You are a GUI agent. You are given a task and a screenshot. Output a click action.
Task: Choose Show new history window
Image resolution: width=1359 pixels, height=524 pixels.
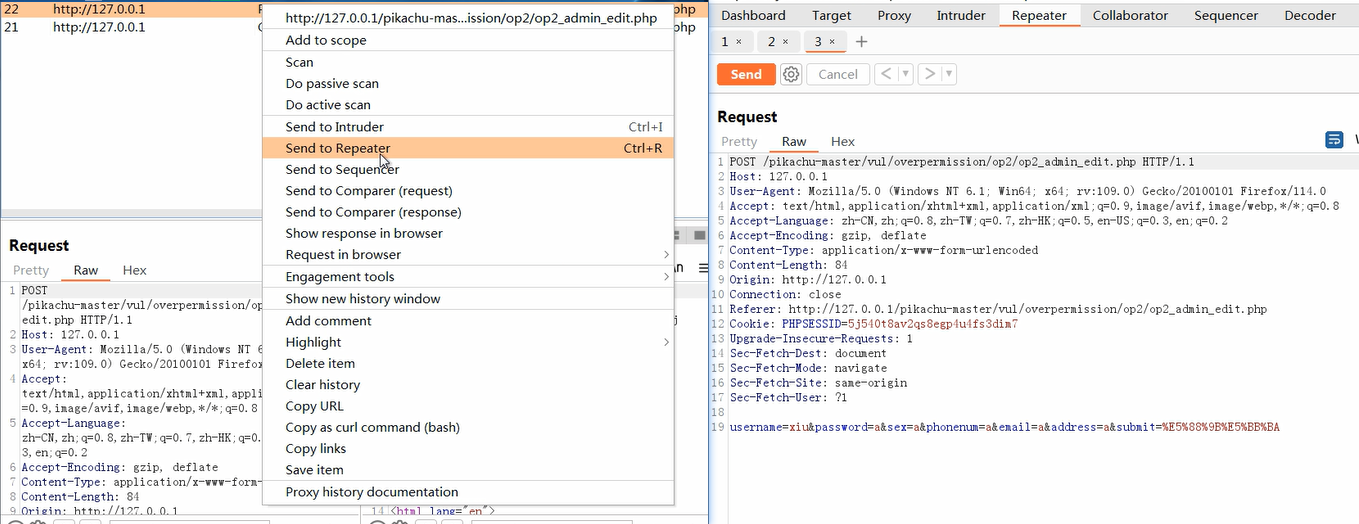pyautogui.click(x=468, y=299)
